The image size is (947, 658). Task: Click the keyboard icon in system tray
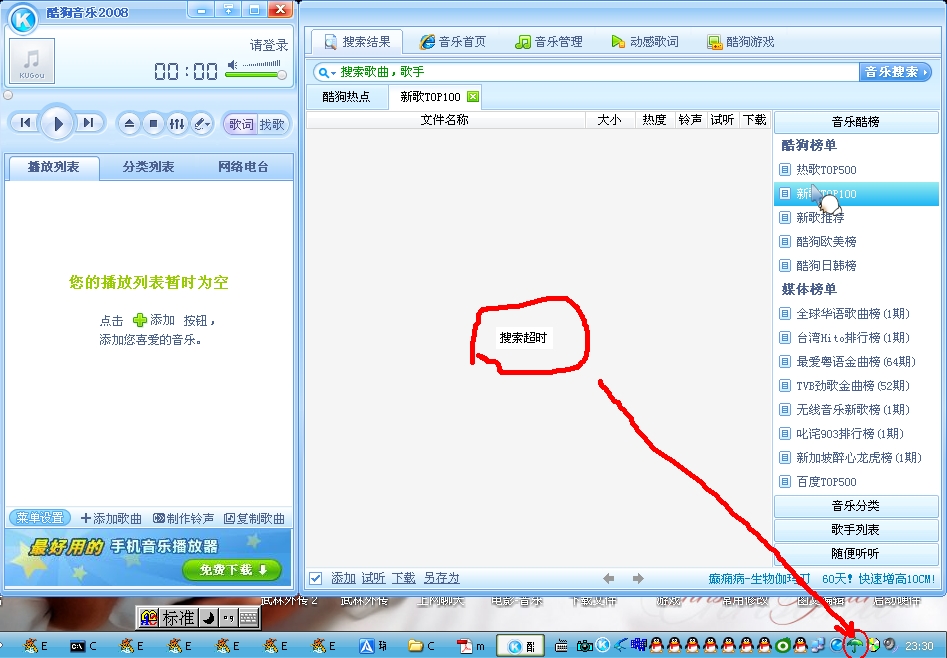coord(561,646)
